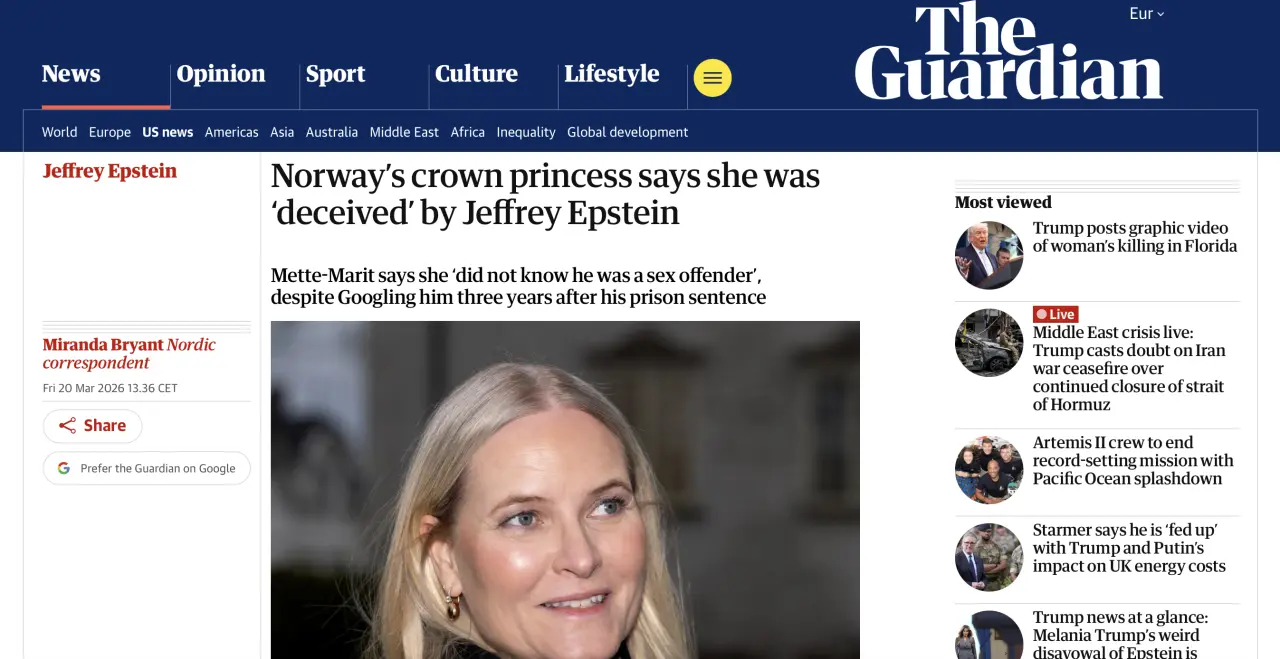Viewport: 1280px width, 659px height.
Task: Open the Middle East crisis live thumbnail
Action: point(989,342)
